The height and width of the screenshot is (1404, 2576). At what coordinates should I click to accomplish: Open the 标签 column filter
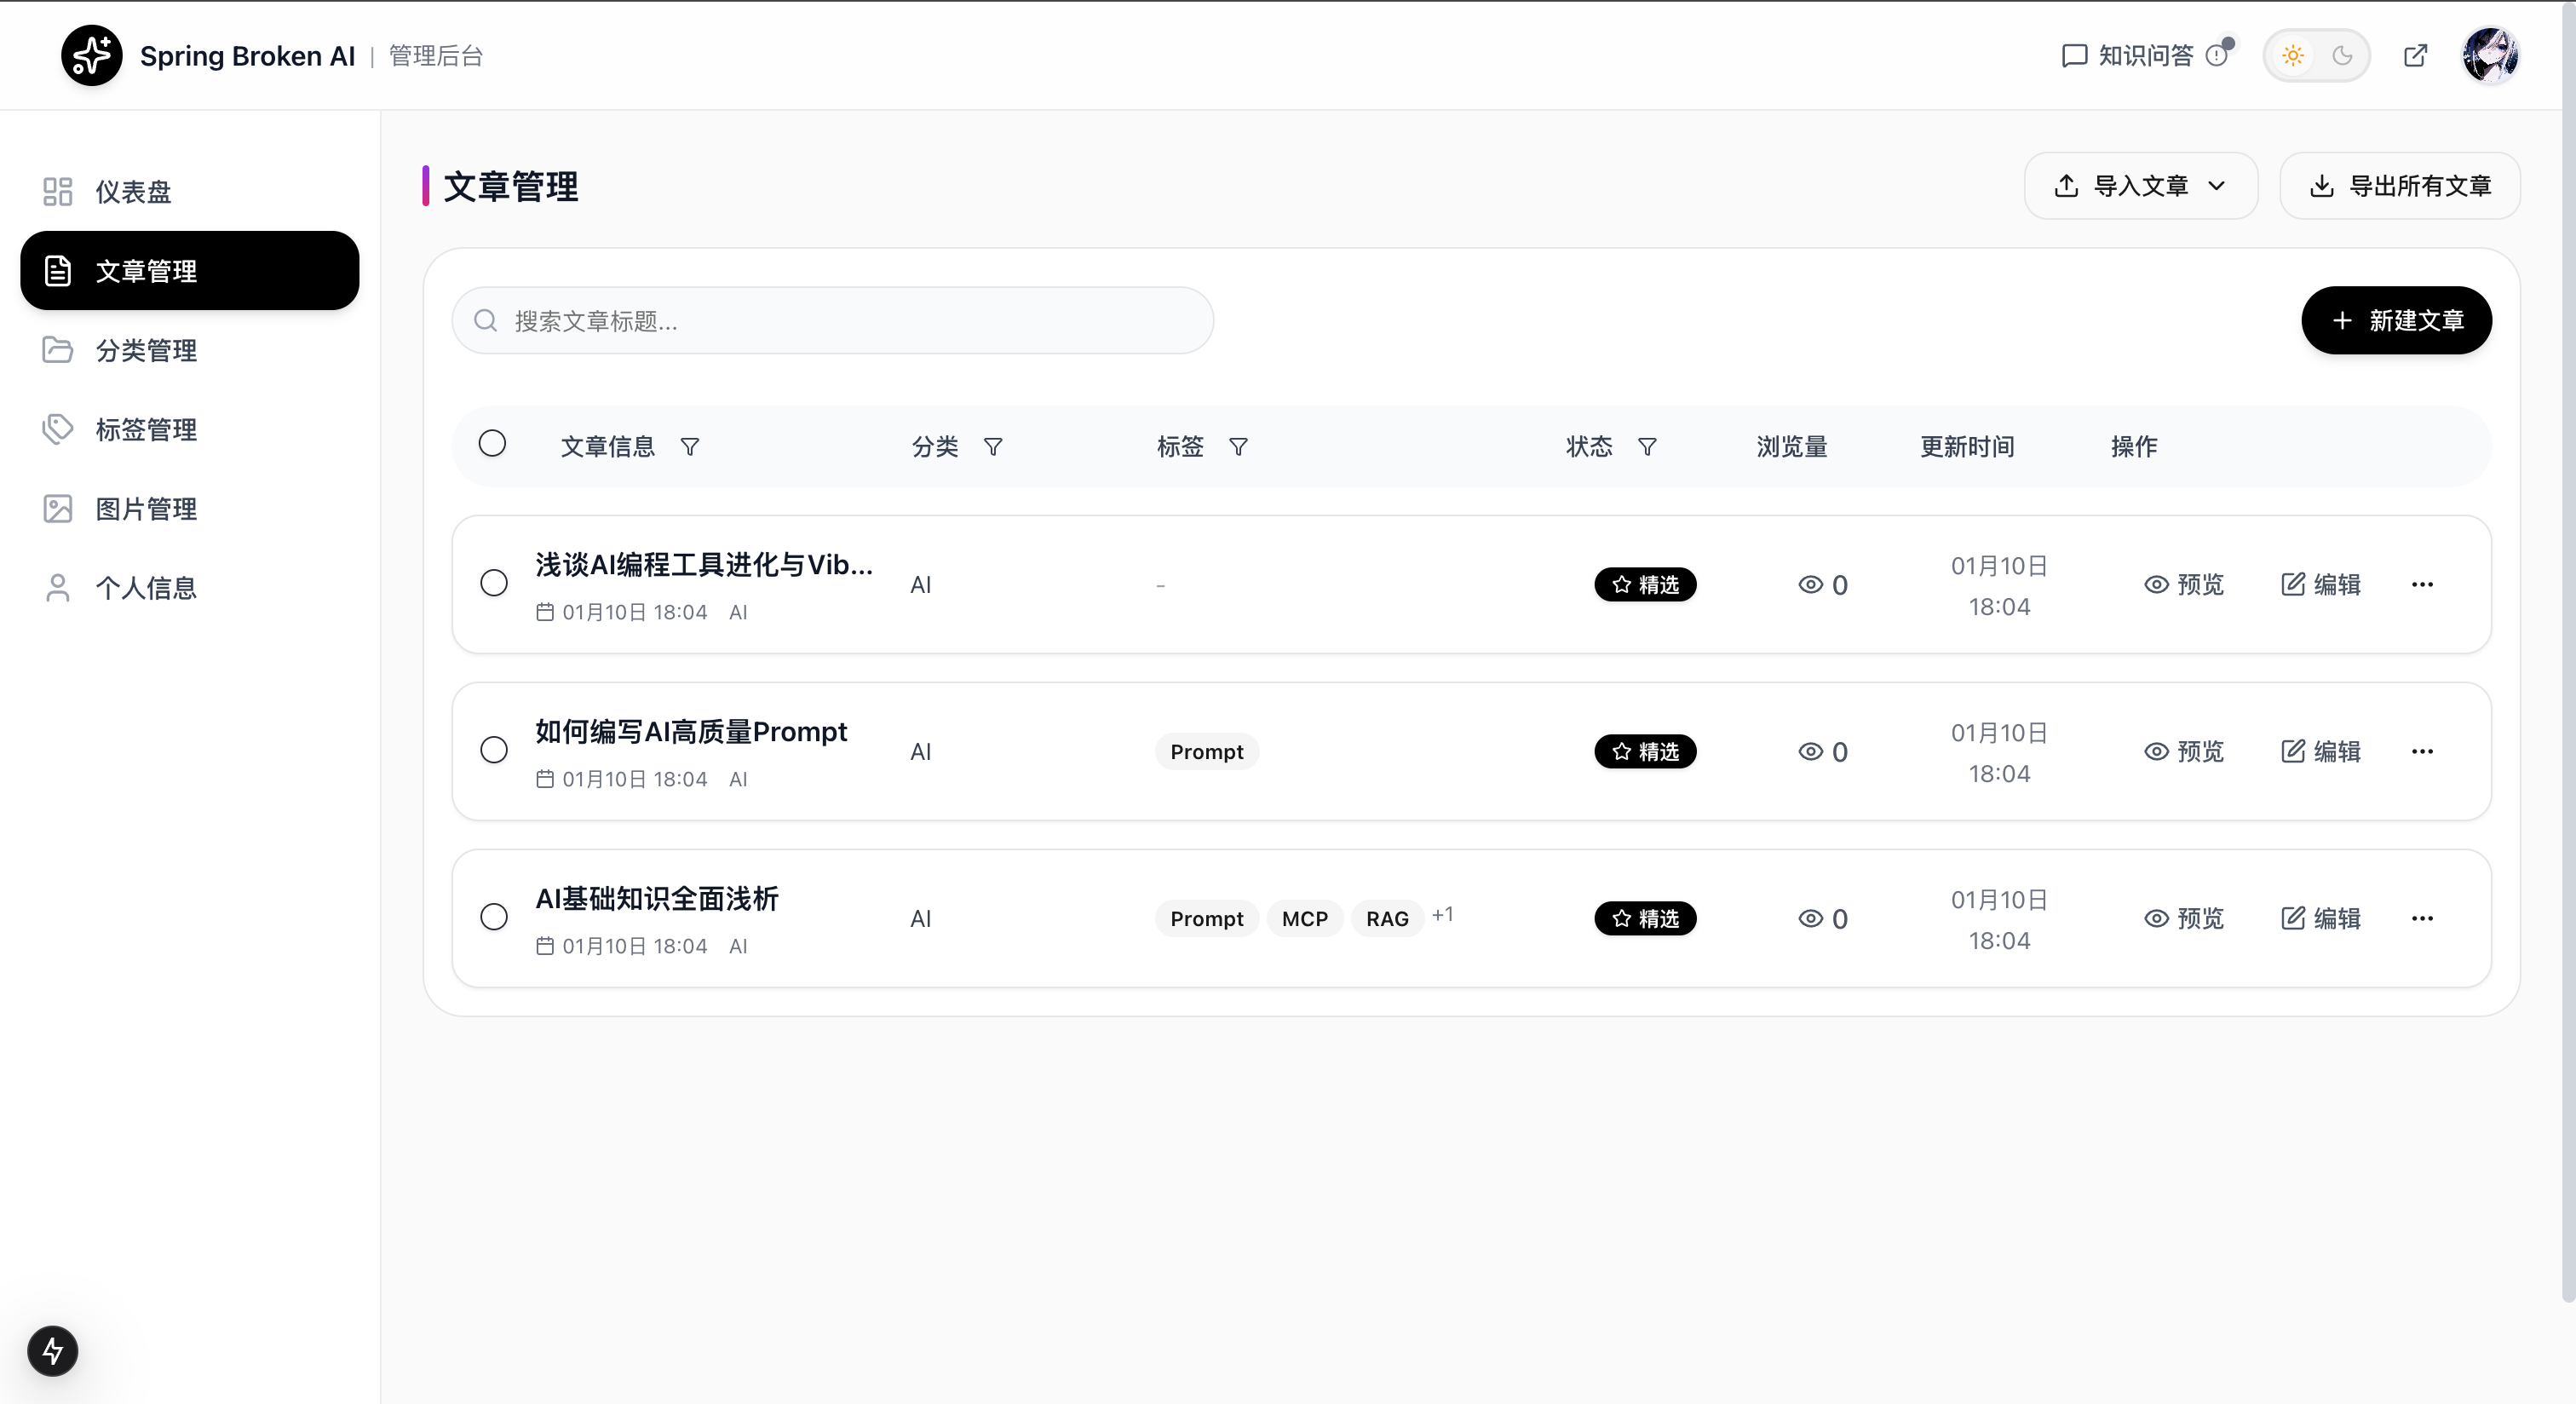(x=1238, y=447)
